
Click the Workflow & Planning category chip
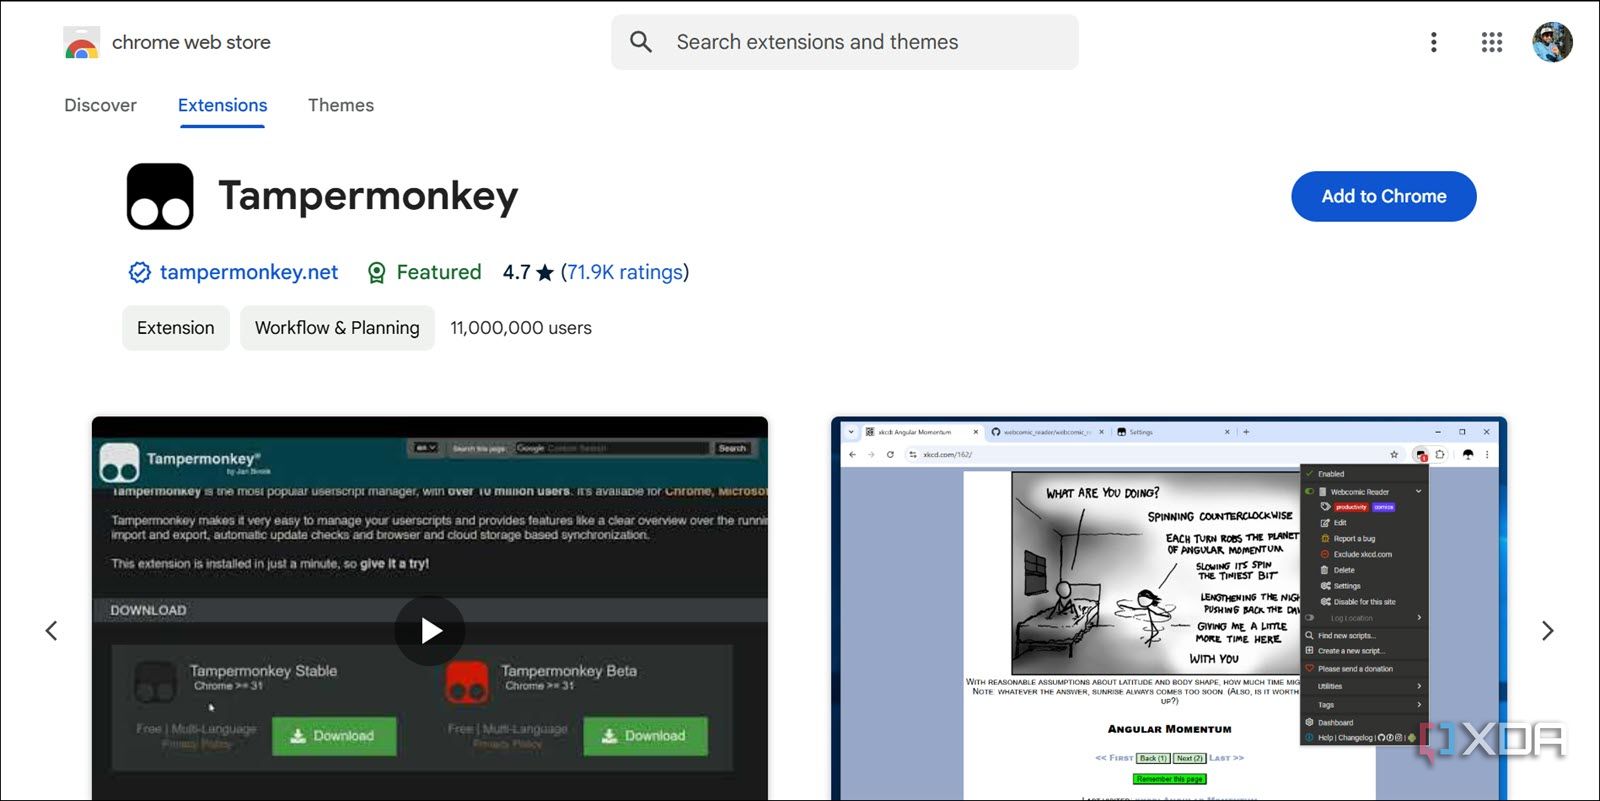coord(337,328)
